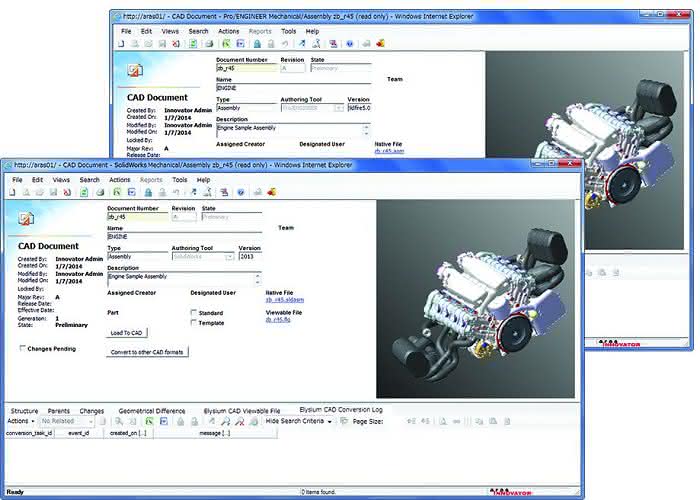Screen dimensions: 700x500
Task: Open the Hide Search Criteria dropdown
Action: tap(299, 421)
